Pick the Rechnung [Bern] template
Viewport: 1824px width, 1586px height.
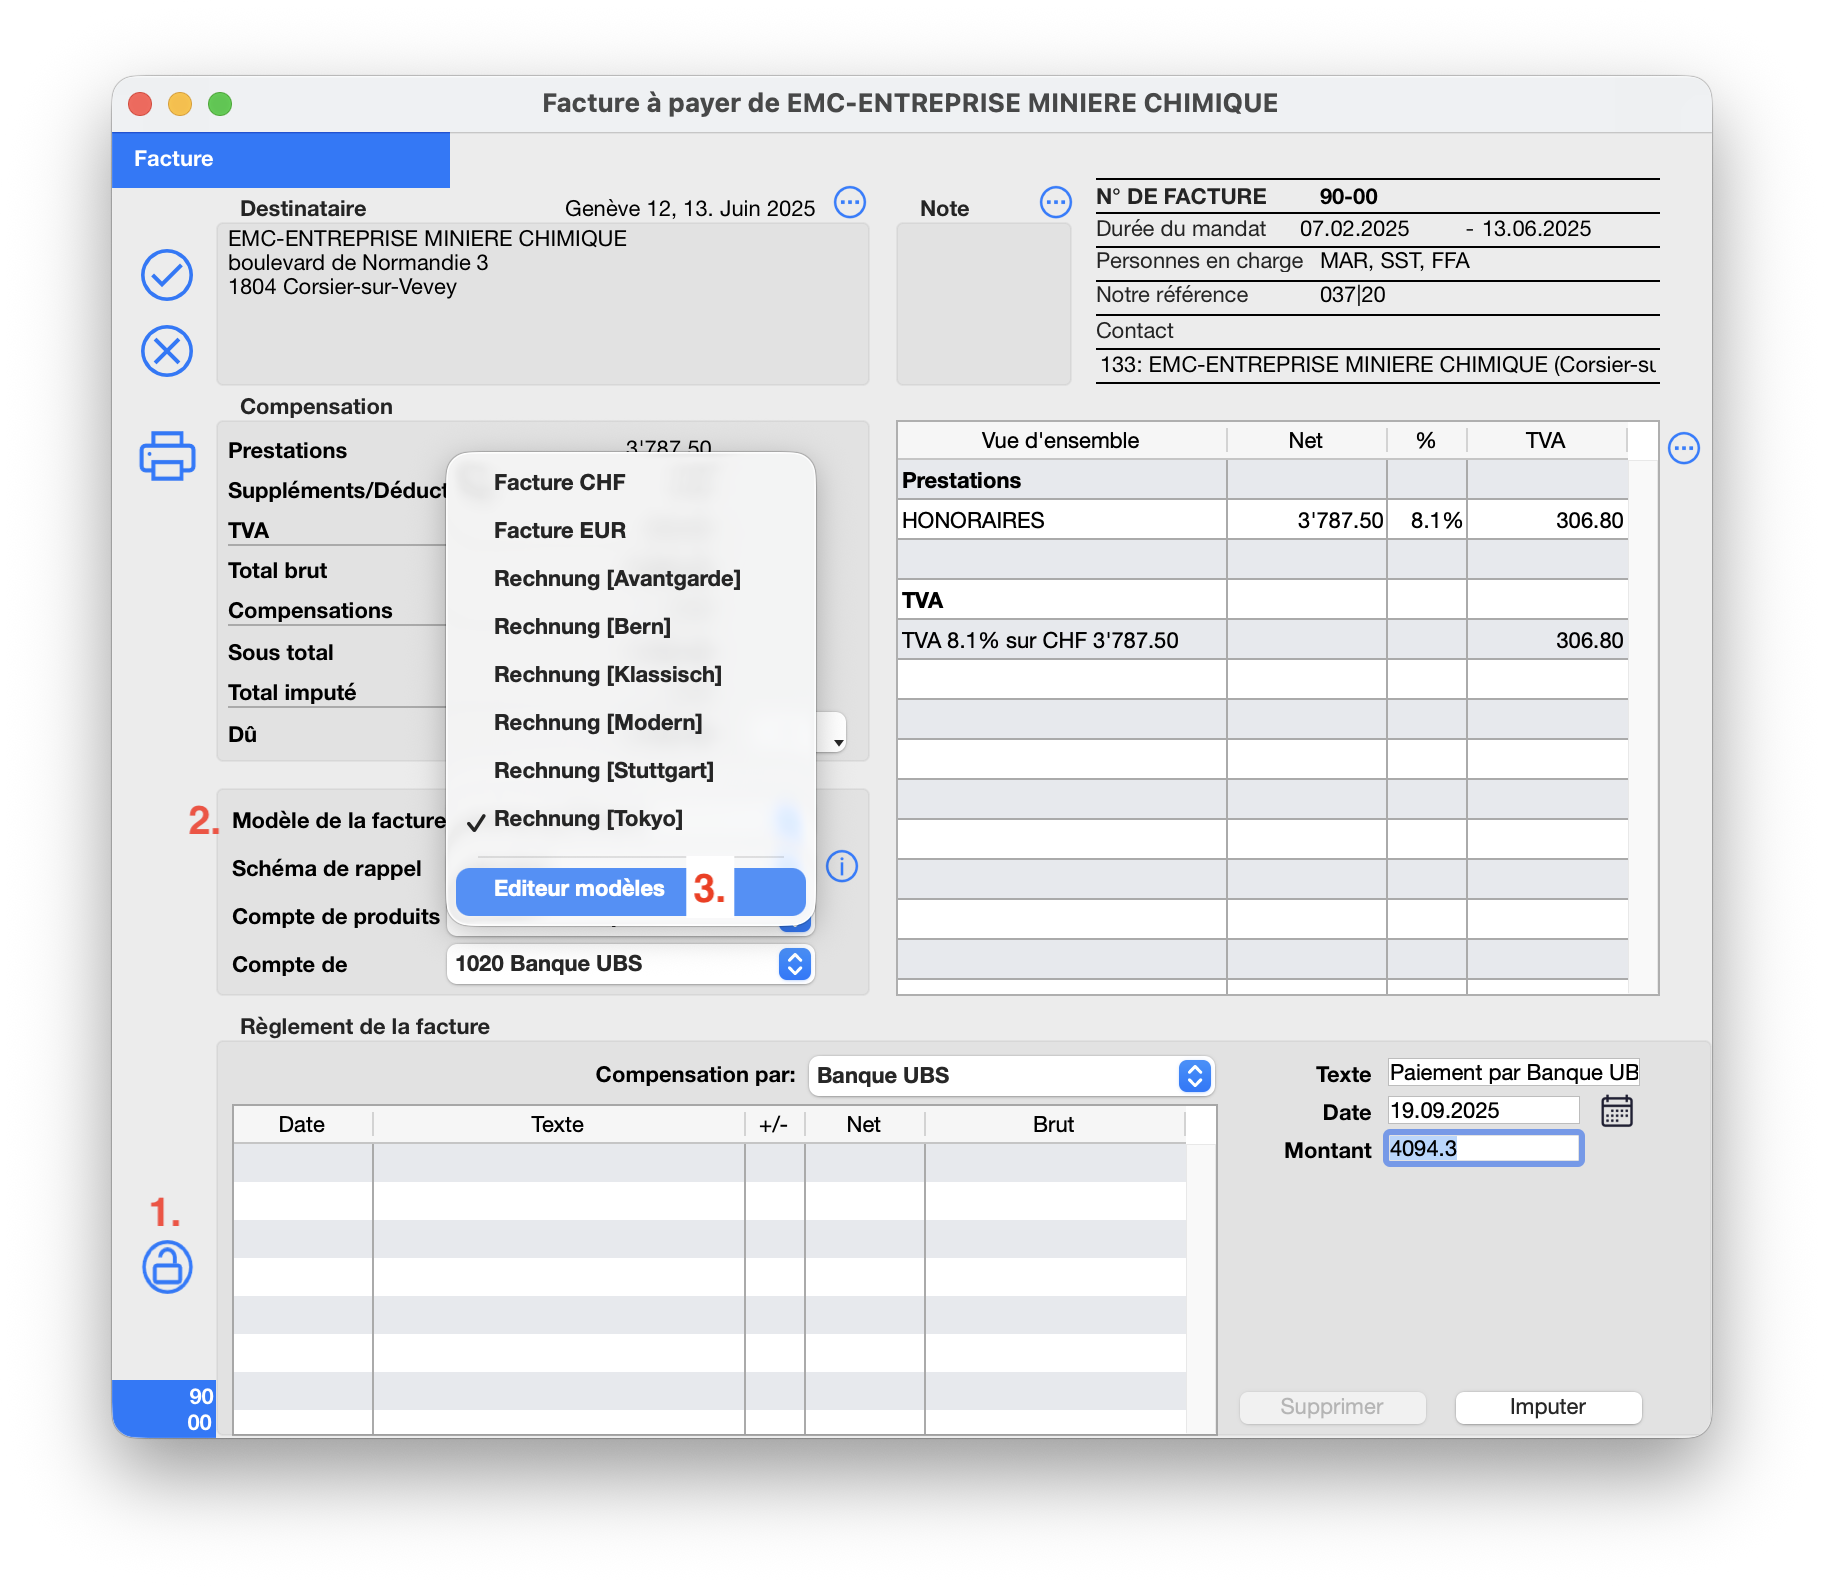coord(582,627)
